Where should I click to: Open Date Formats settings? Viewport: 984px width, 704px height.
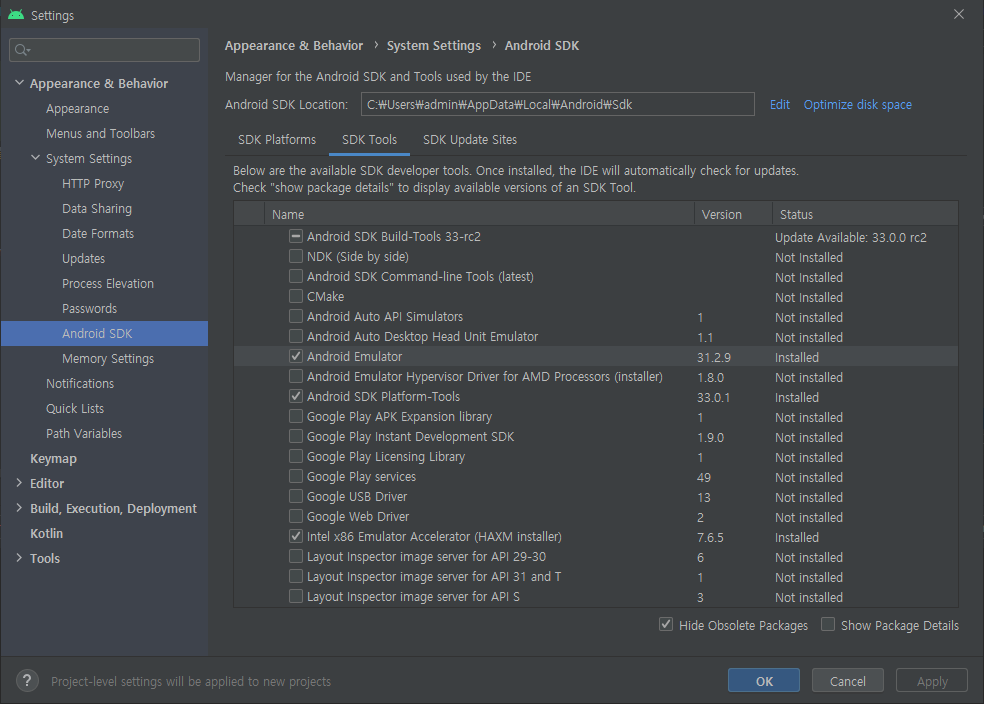point(98,233)
